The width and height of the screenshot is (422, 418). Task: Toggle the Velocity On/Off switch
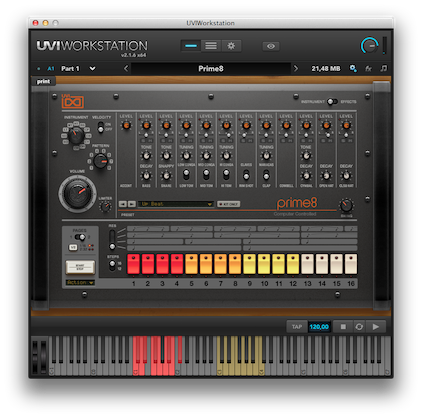point(100,127)
